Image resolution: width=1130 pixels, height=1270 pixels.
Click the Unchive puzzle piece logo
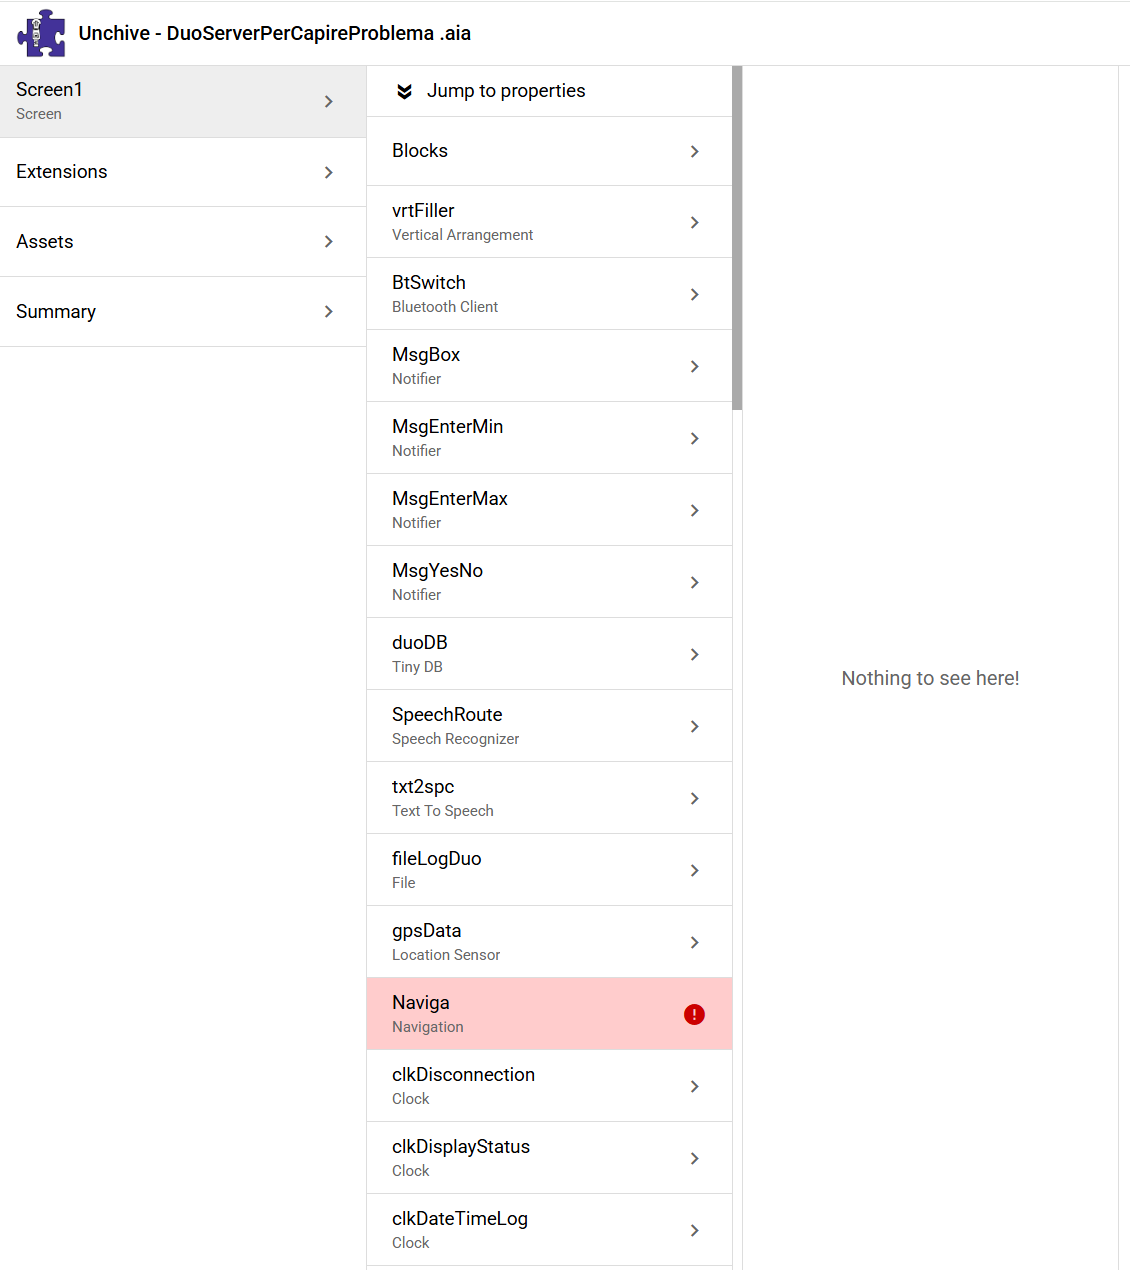pyautogui.click(x=41, y=33)
